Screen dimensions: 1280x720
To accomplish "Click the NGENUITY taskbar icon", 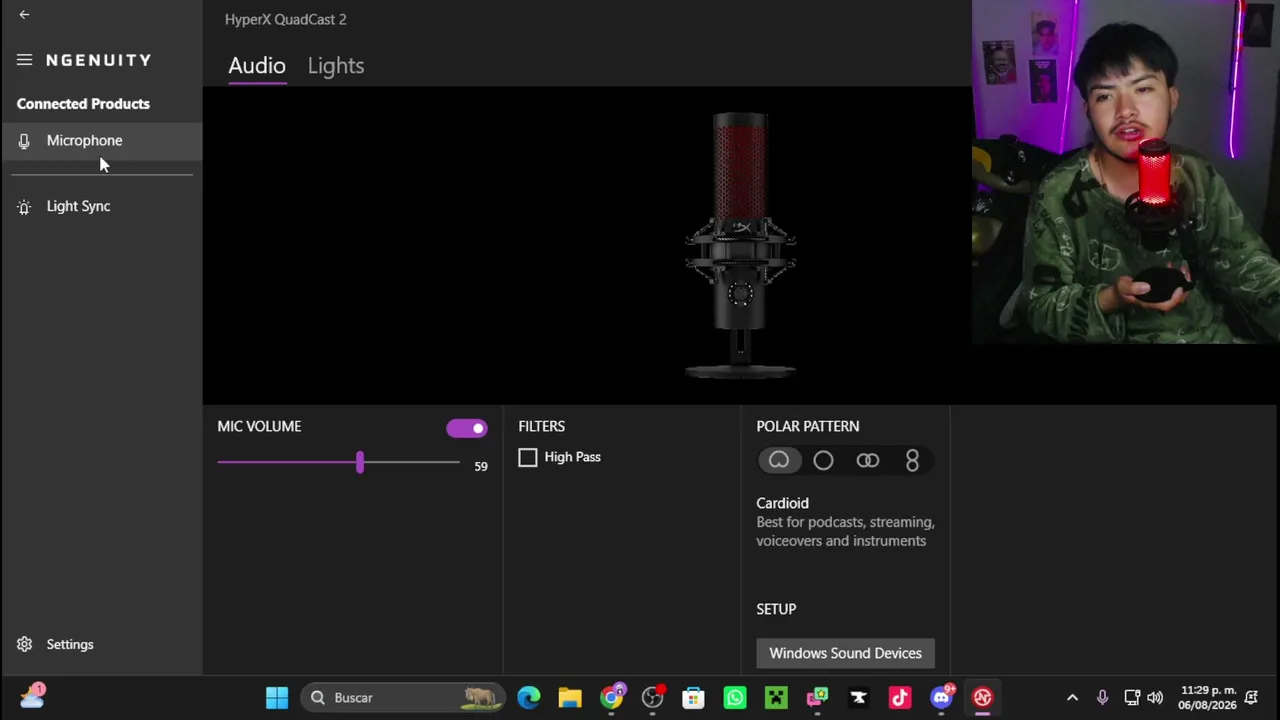I will [x=982, y=698].
